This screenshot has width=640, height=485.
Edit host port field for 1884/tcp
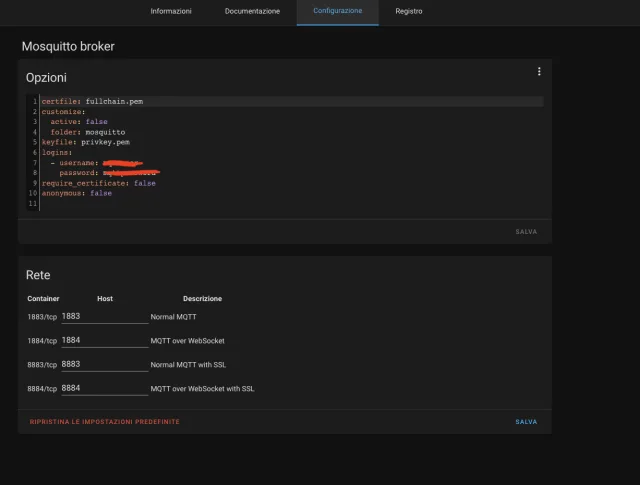105,340
